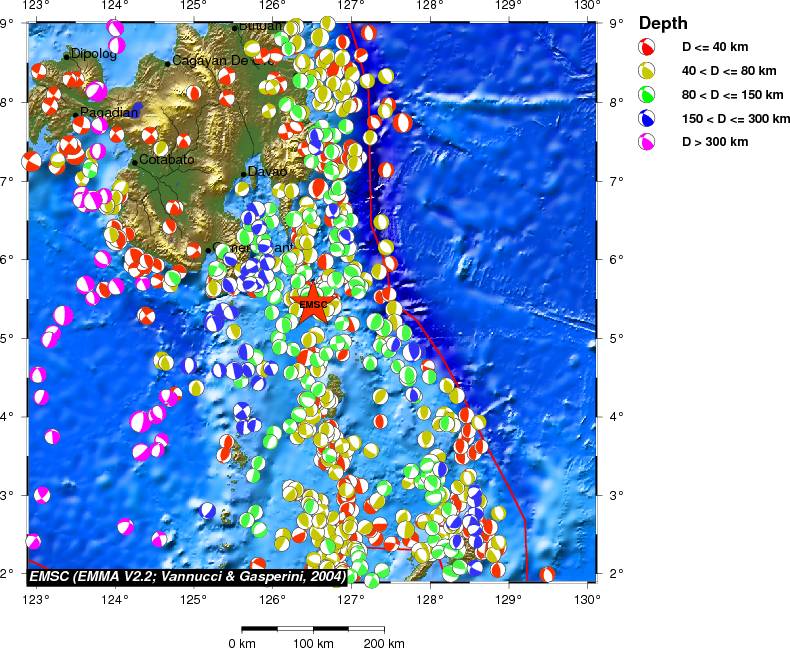Viewport: 790px width, 648px height.
Task: Select the blue beachball beside the Pagadian label
Action: tap(137, 106)
